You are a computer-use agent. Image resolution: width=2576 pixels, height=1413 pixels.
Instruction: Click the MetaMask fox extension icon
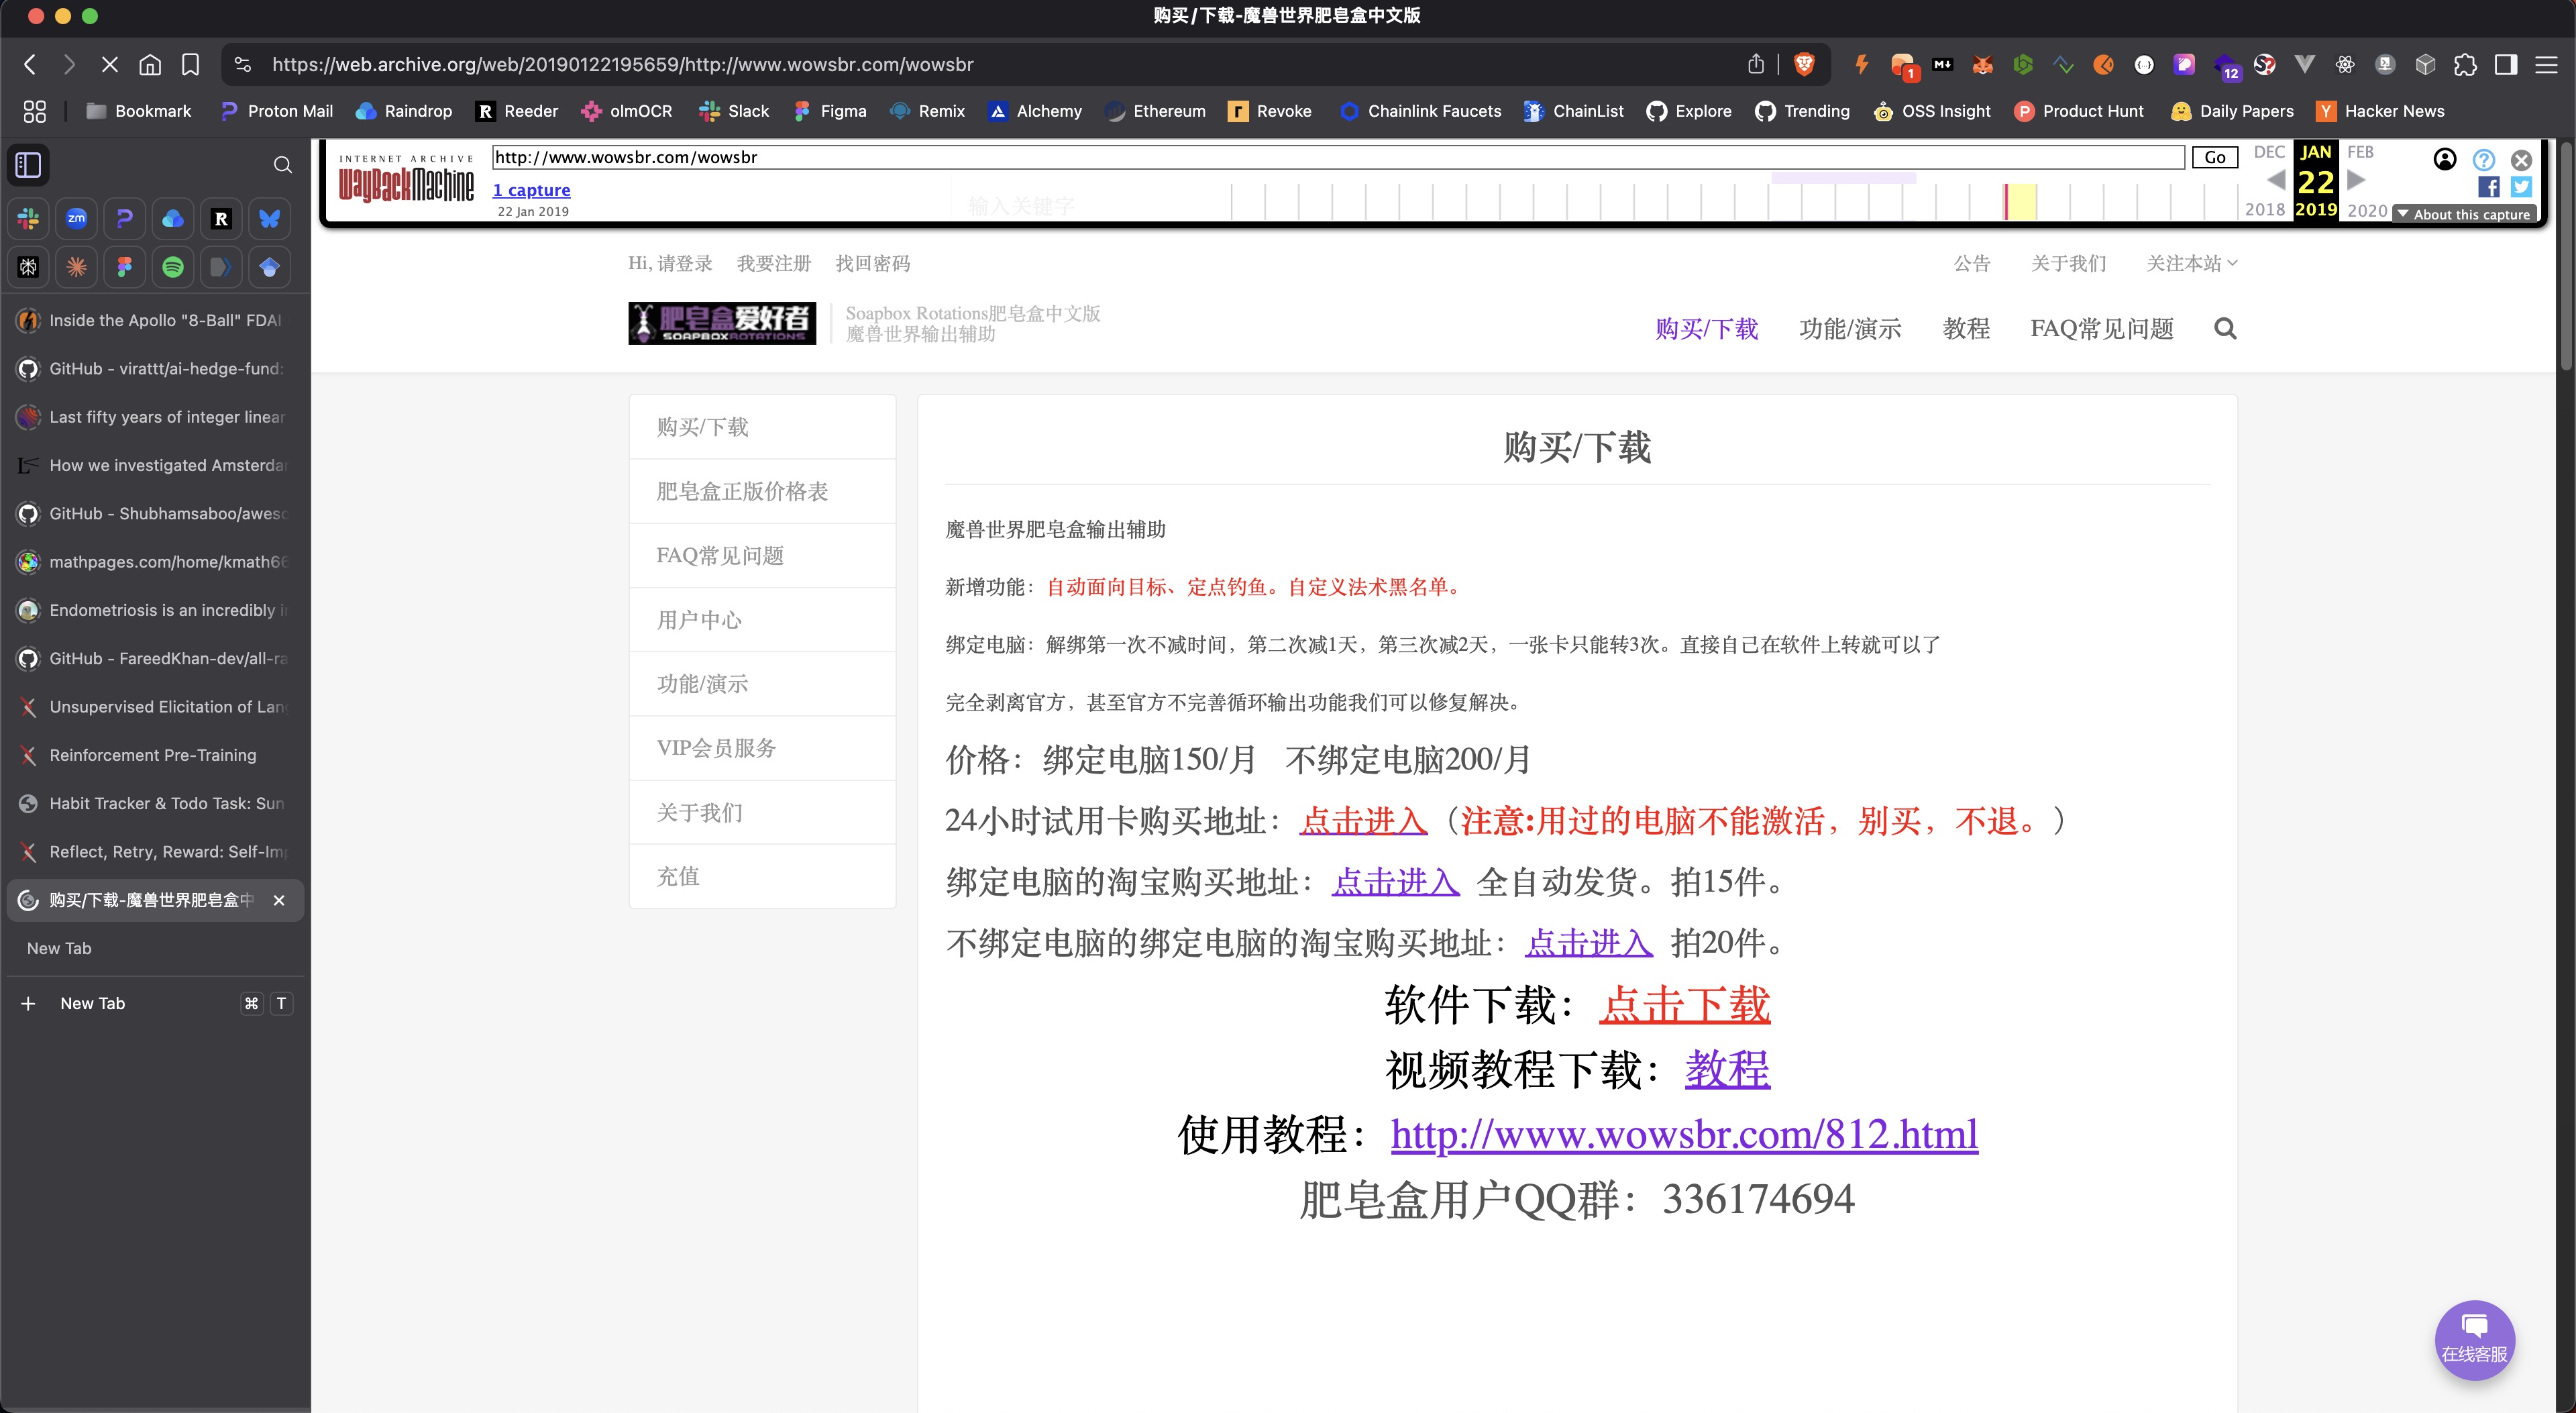point(1982,64)
